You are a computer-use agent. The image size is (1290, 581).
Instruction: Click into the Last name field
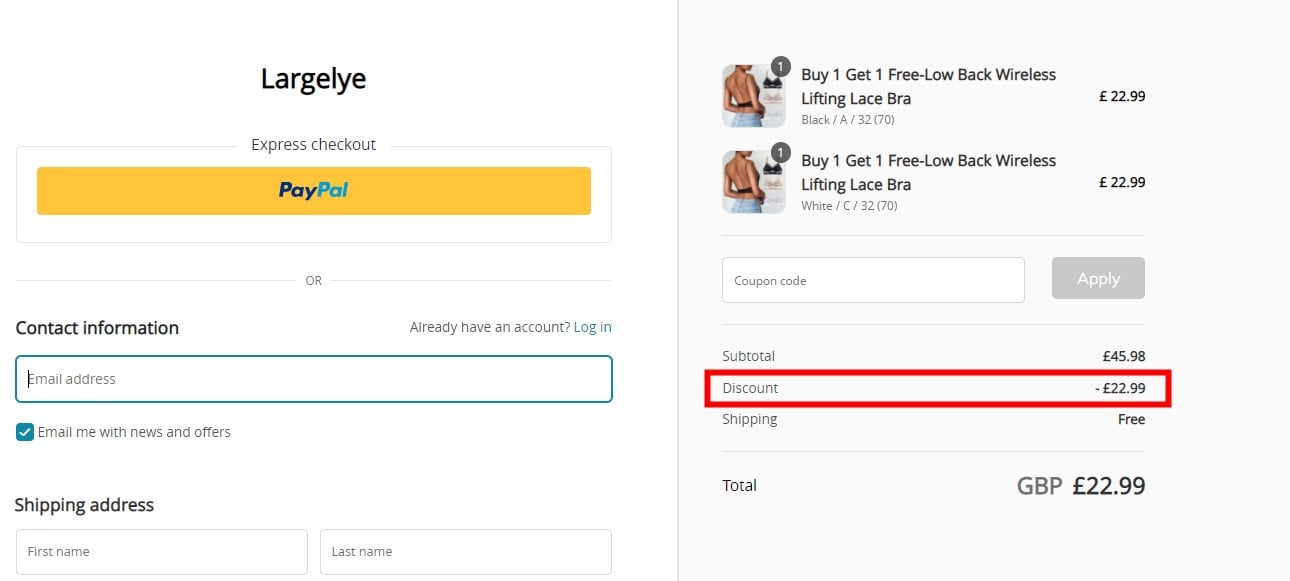pos(465,551)
